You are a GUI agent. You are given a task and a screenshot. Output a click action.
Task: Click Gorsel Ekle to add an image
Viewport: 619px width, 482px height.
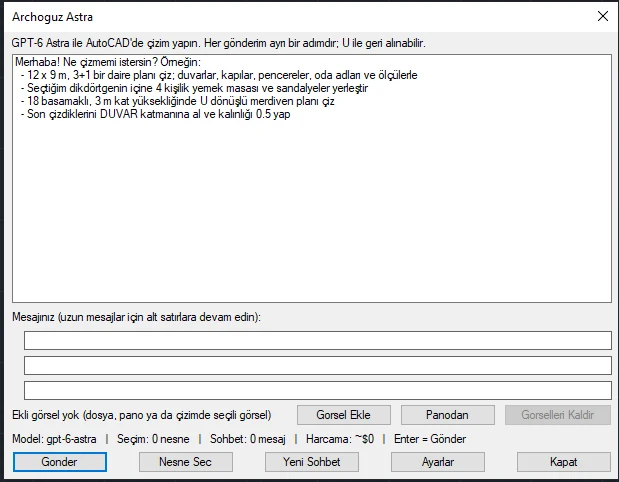pos(343,415)
